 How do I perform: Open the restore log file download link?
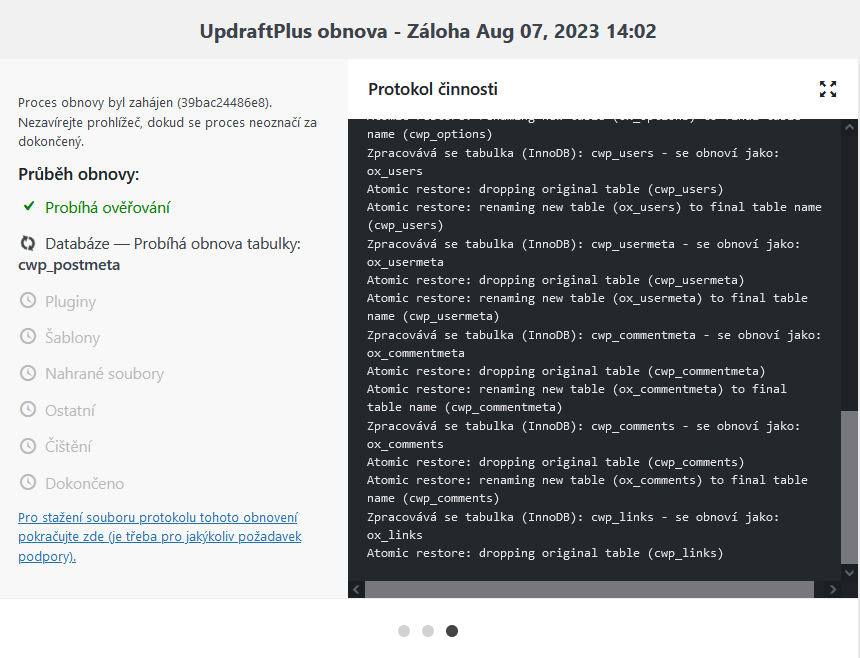click(x=160, y=537)
